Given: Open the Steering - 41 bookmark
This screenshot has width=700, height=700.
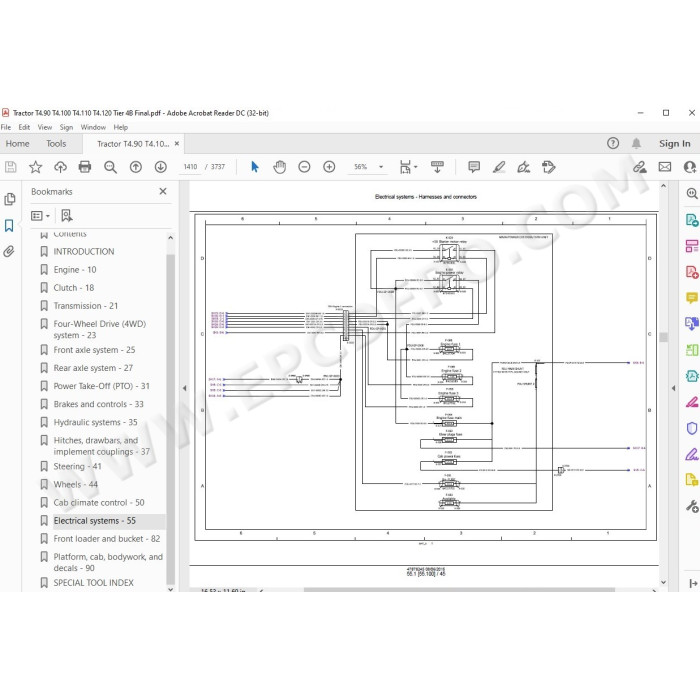Looking at the screenshot, I should pyautogui.click(x=78, y=467).
